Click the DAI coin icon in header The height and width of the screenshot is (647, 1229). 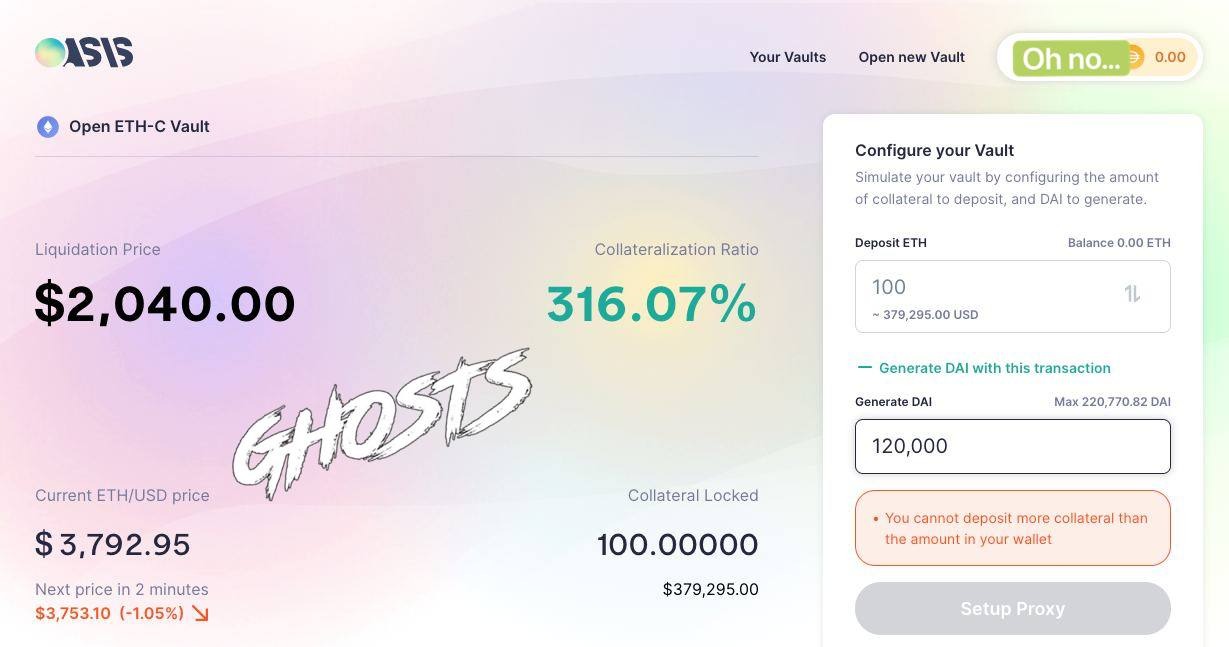(1134, 57)
